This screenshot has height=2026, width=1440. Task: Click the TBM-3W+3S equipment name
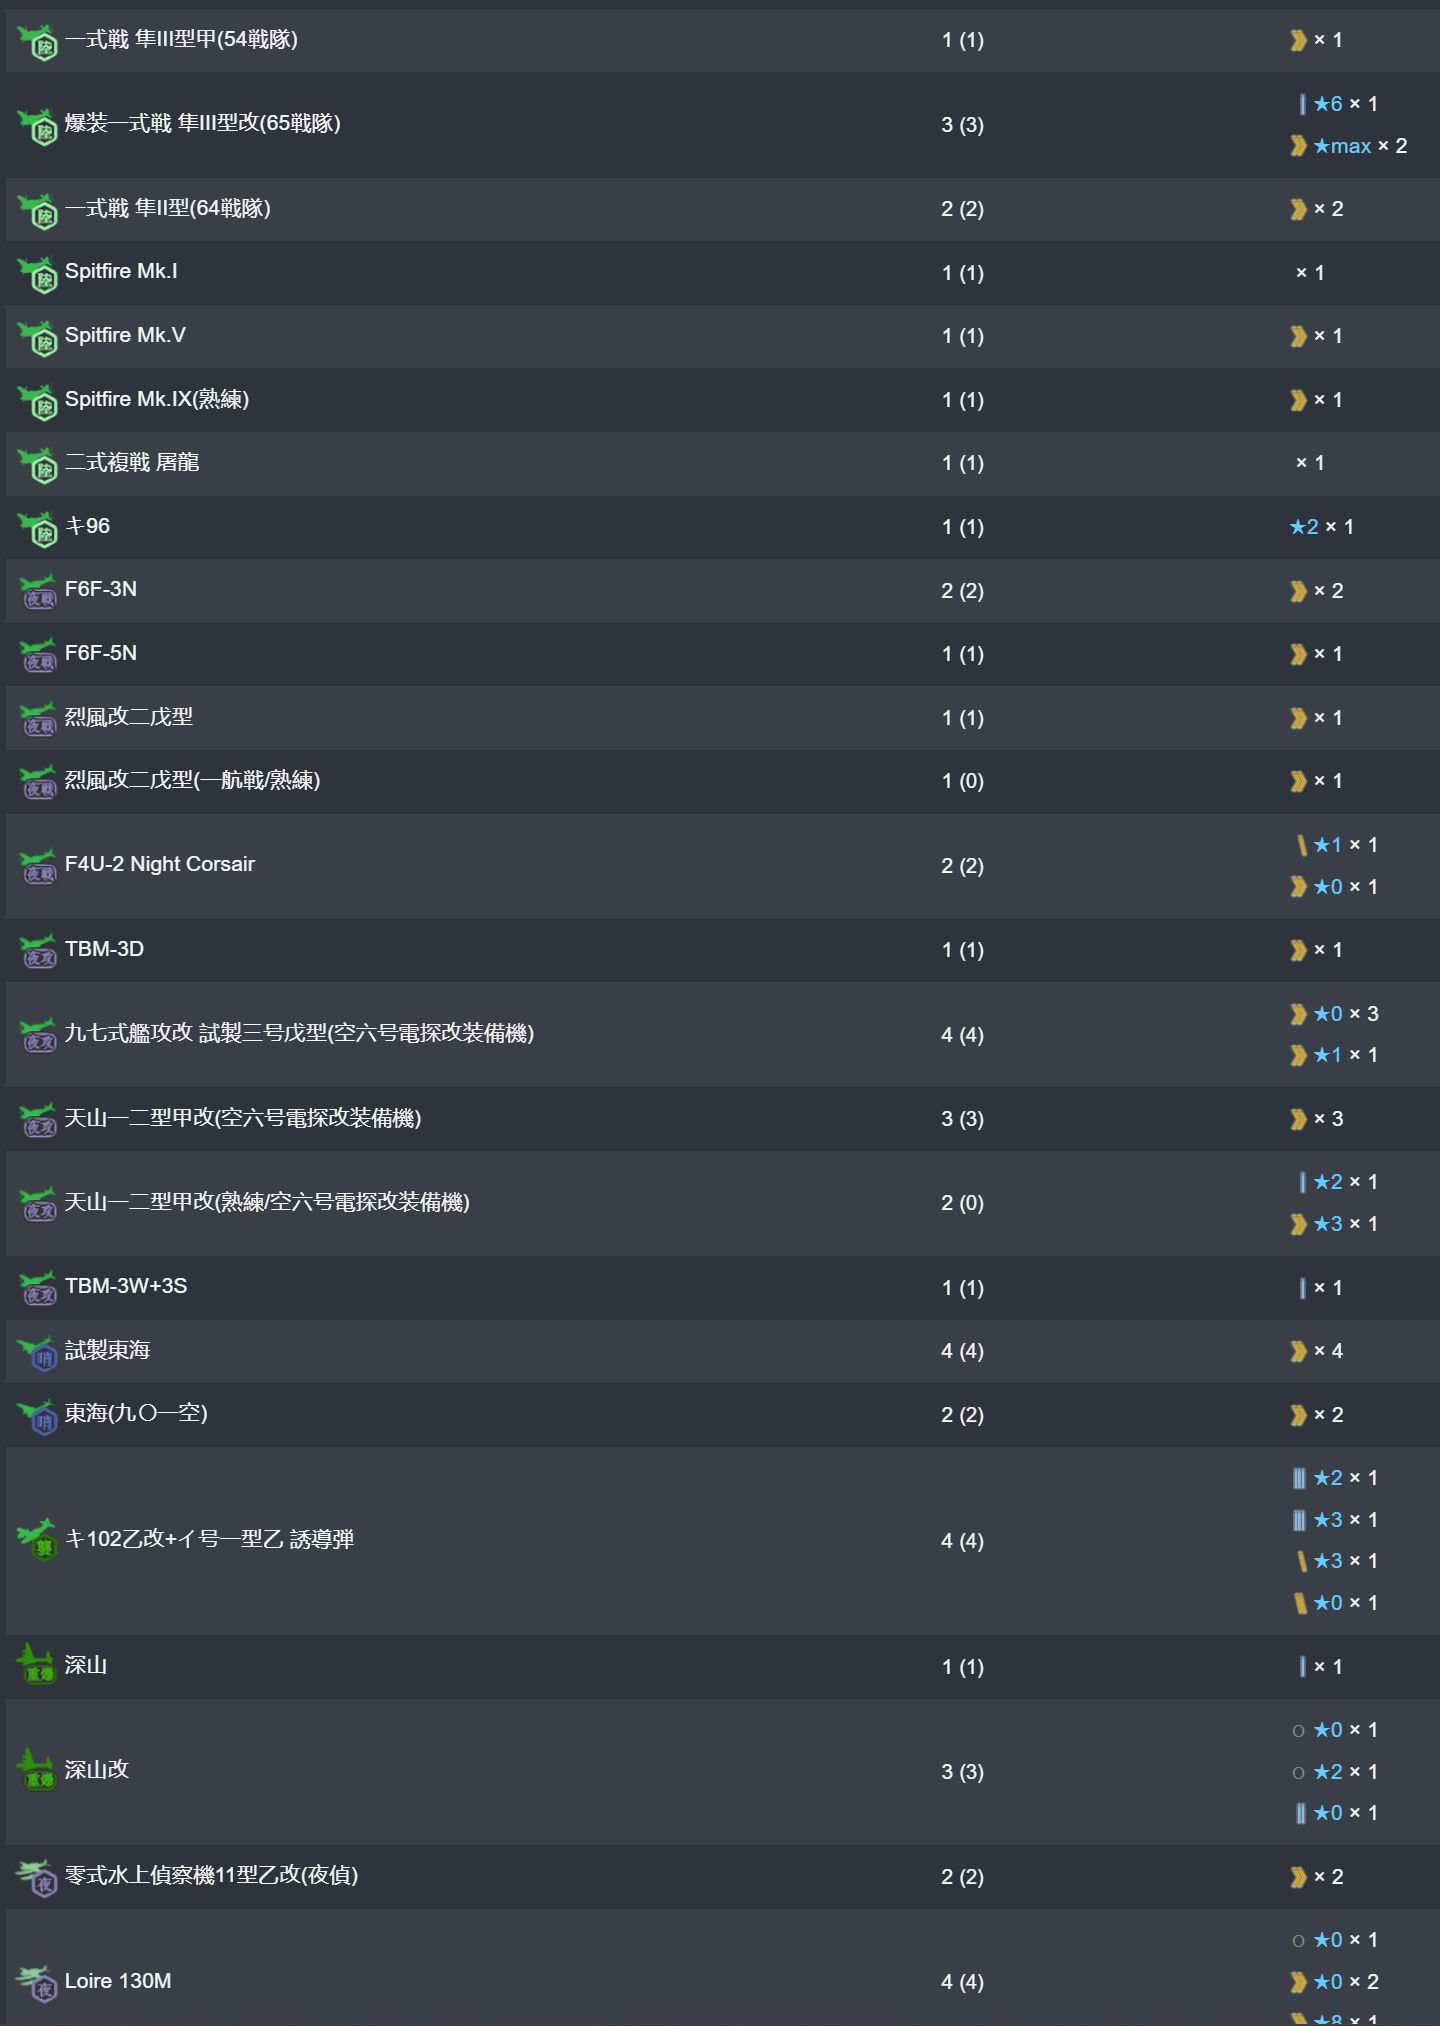pyautogui.click(x=126, y=1286)
